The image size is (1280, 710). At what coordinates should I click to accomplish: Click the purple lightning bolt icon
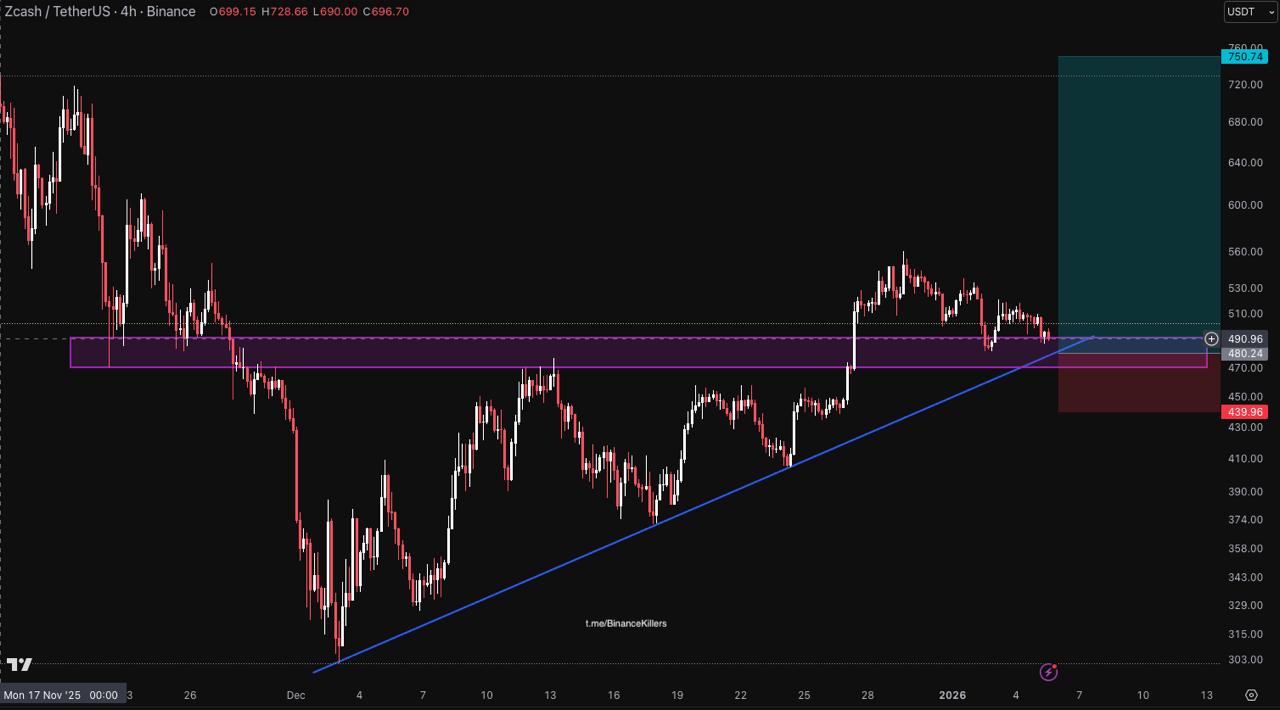coord(1048,672)
